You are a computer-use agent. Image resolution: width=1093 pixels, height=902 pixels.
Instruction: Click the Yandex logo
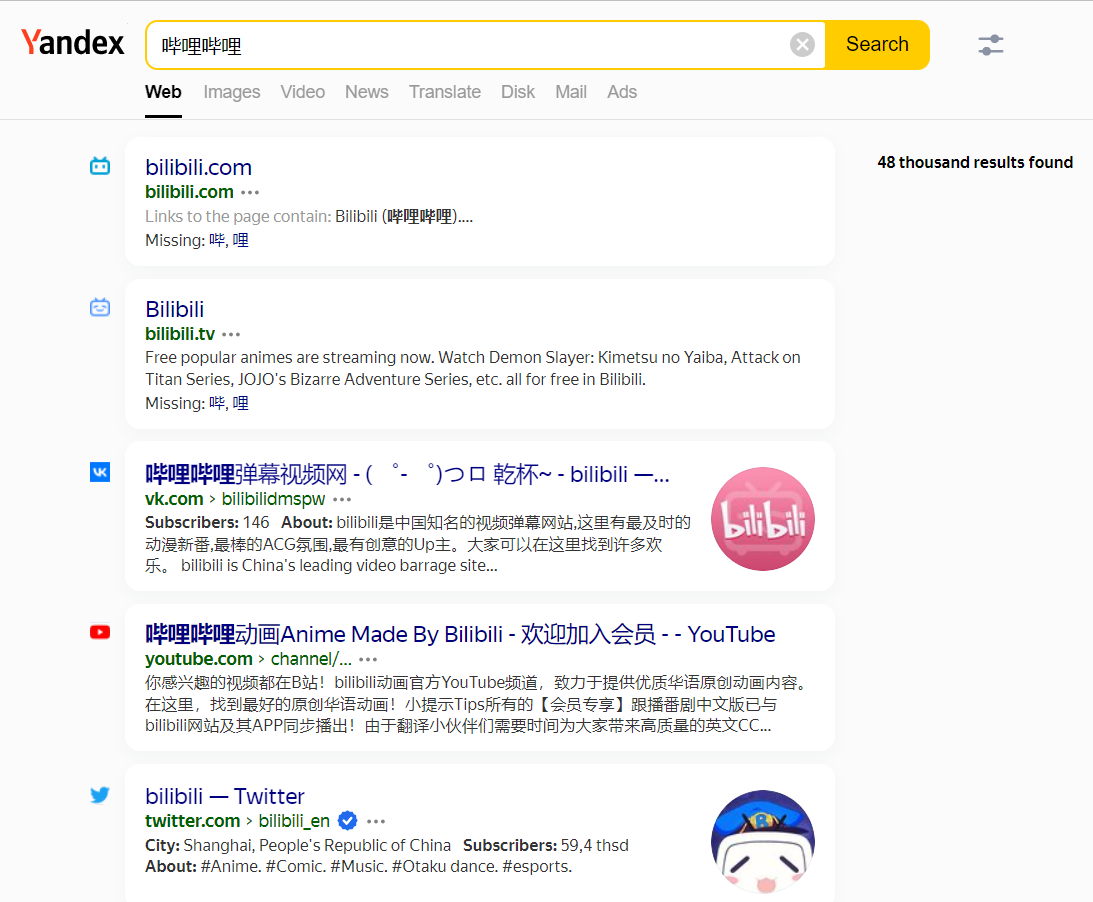click(72, 43)
